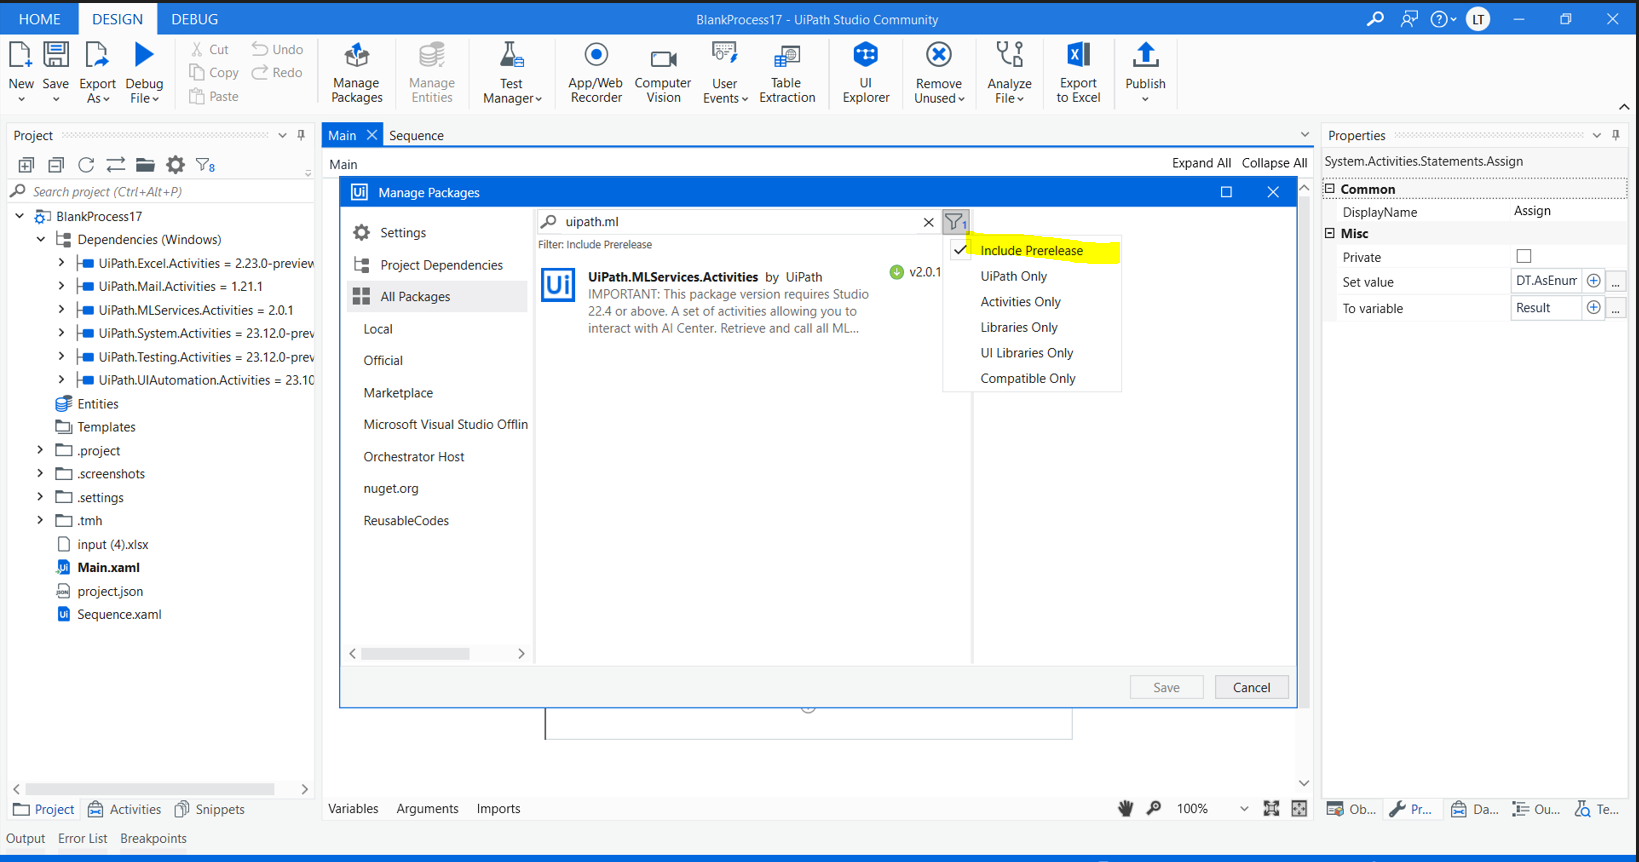Image resolution: width=1639 pixels, height=862 pixels.
Task: Expand UiPath.Excel.Activities dependency
Action: pyautogui.click(x=62, y=263)
